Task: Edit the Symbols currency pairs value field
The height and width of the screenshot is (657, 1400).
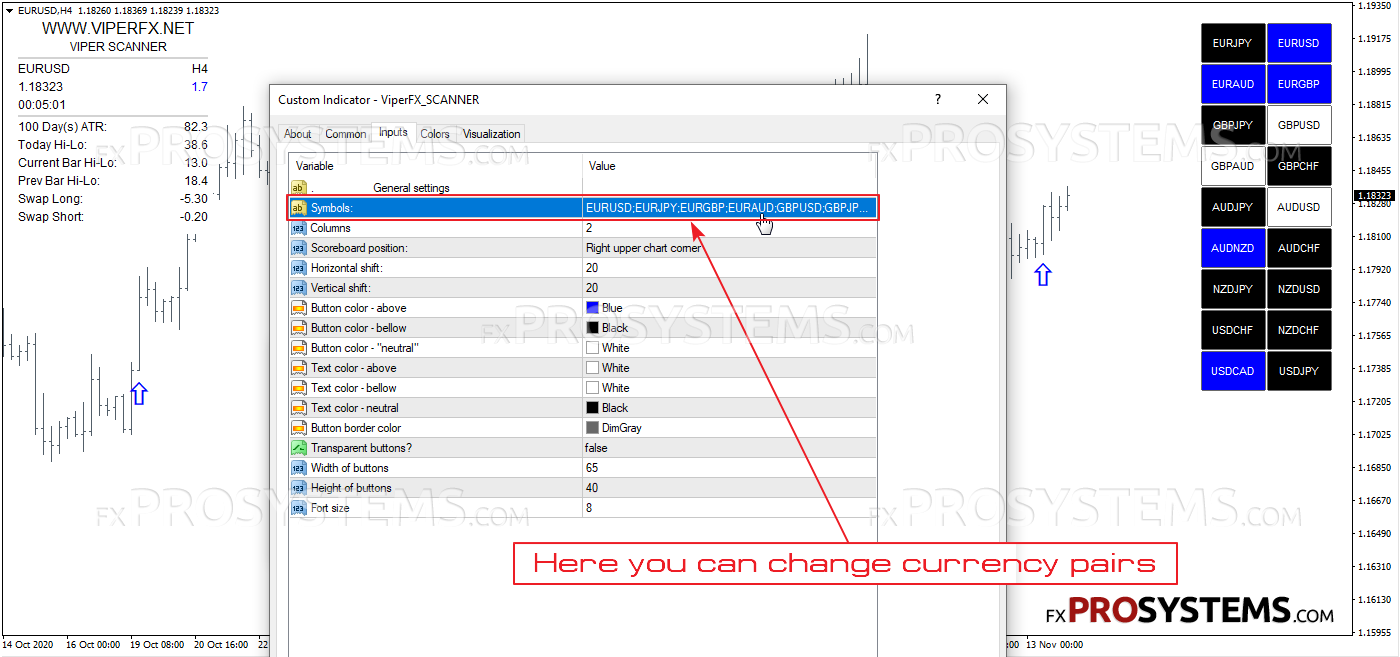Action: [728, 208]
